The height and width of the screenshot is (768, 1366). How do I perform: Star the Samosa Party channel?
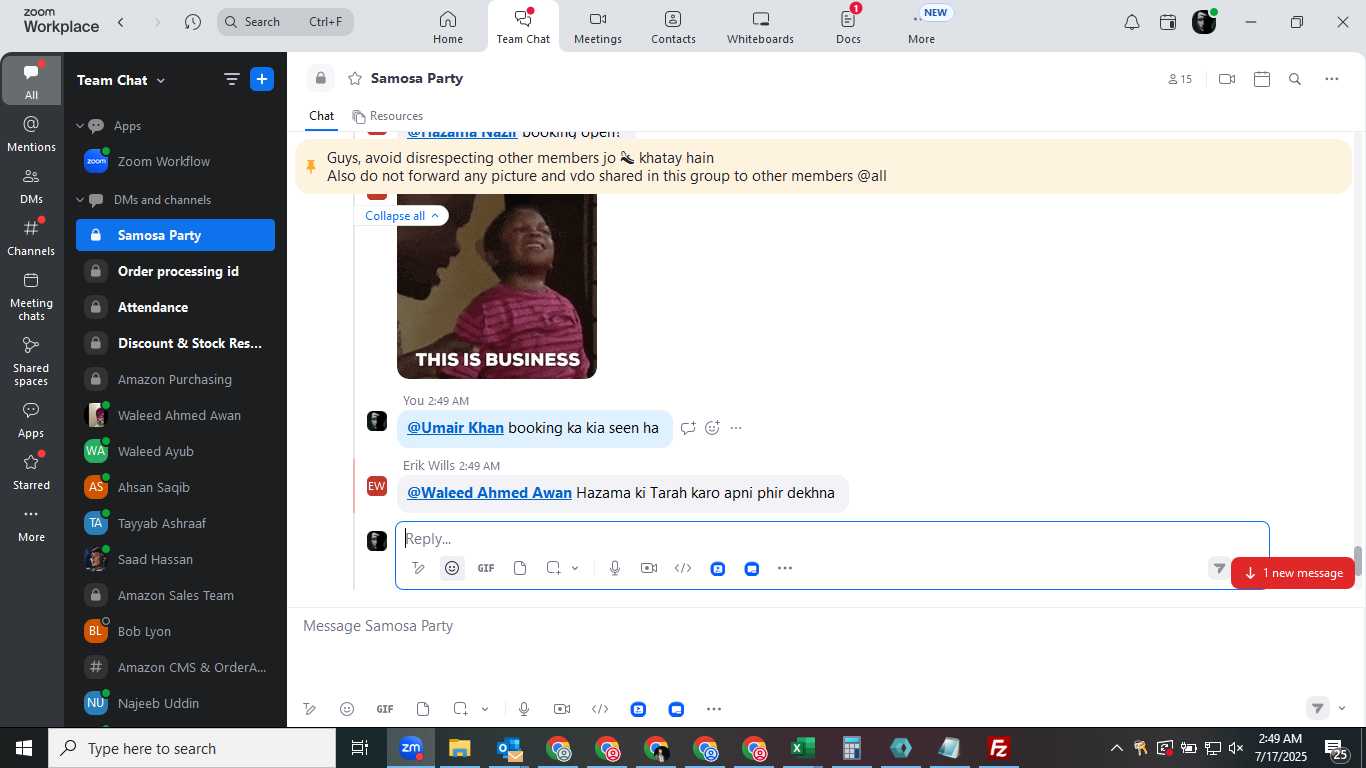pos(354,79)
